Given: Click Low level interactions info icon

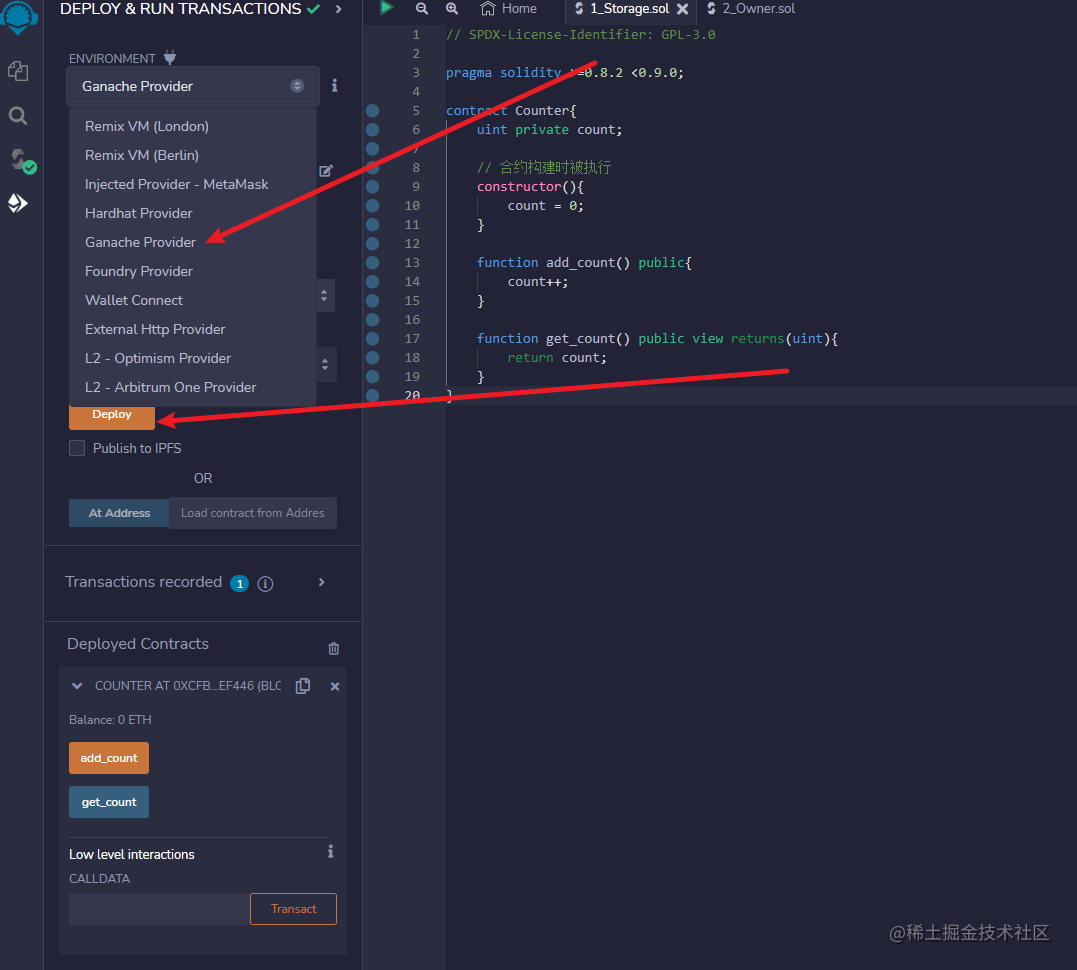Looking at the screenshot, I should (x=330, y=852).
